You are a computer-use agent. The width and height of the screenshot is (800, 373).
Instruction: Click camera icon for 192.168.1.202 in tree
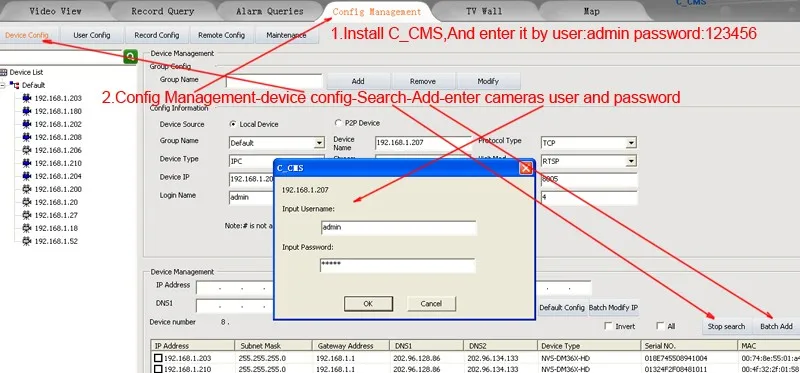click(27, 124)
